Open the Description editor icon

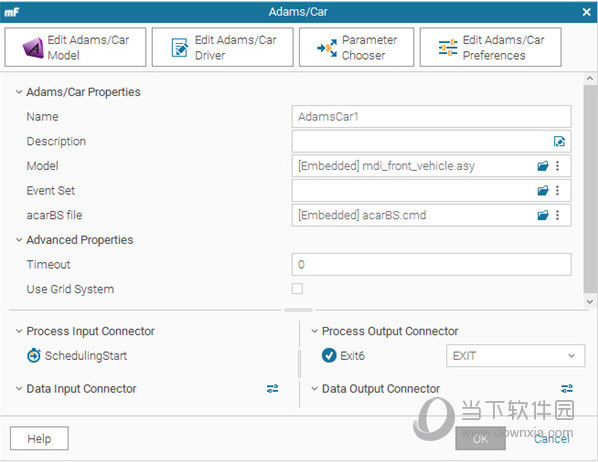(559, 142)
